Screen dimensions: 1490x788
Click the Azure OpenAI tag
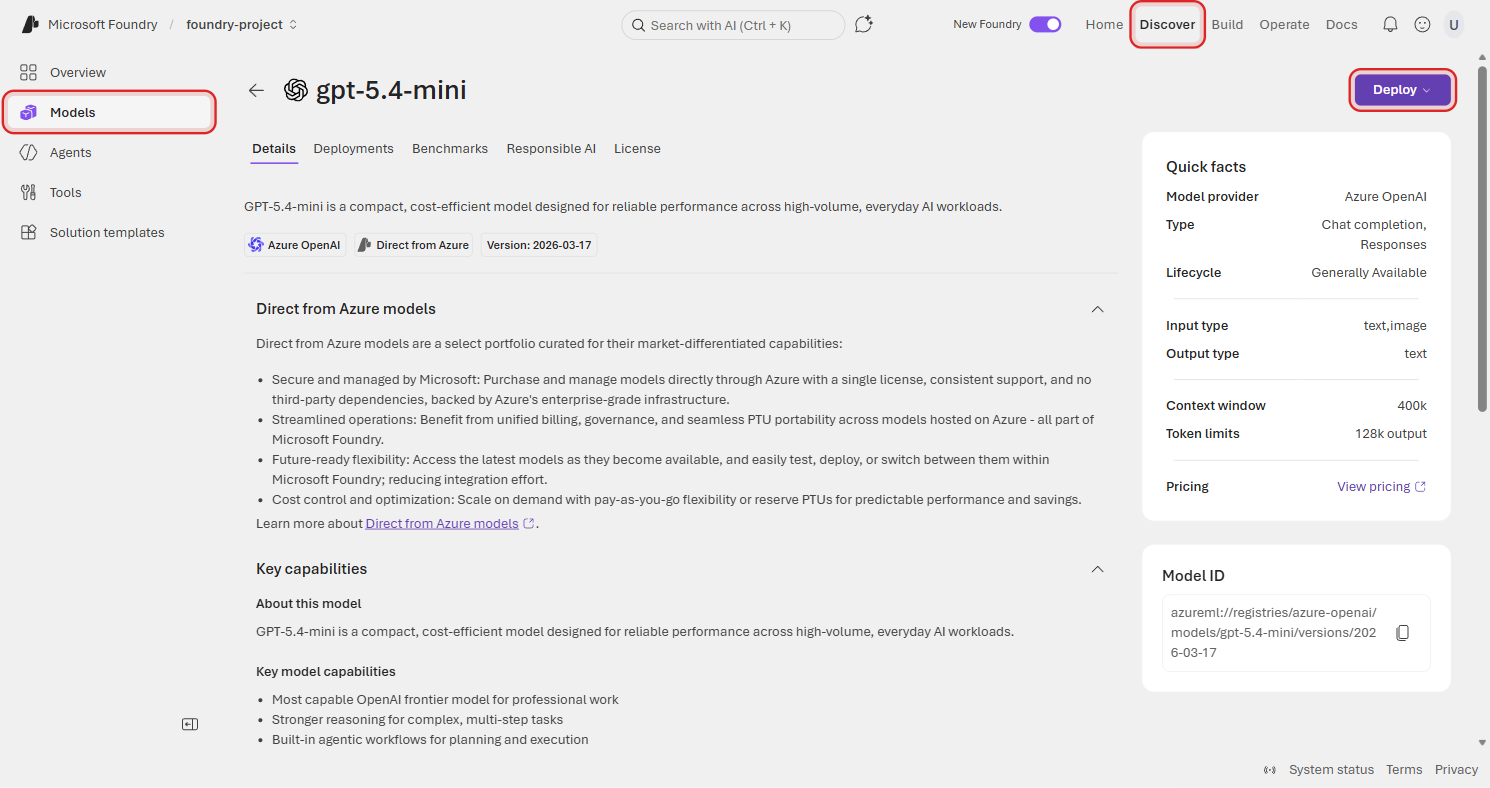[295, 245]
